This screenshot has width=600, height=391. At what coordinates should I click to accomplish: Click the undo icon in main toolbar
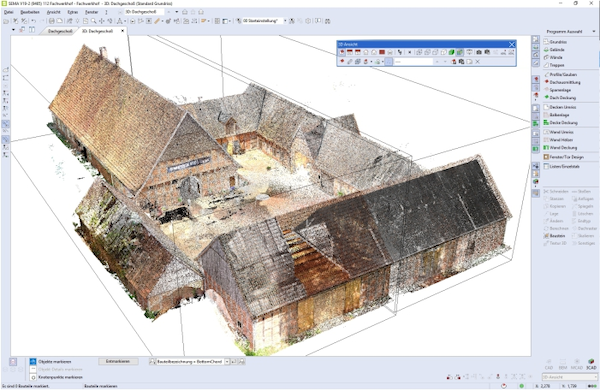pos(34,21)
